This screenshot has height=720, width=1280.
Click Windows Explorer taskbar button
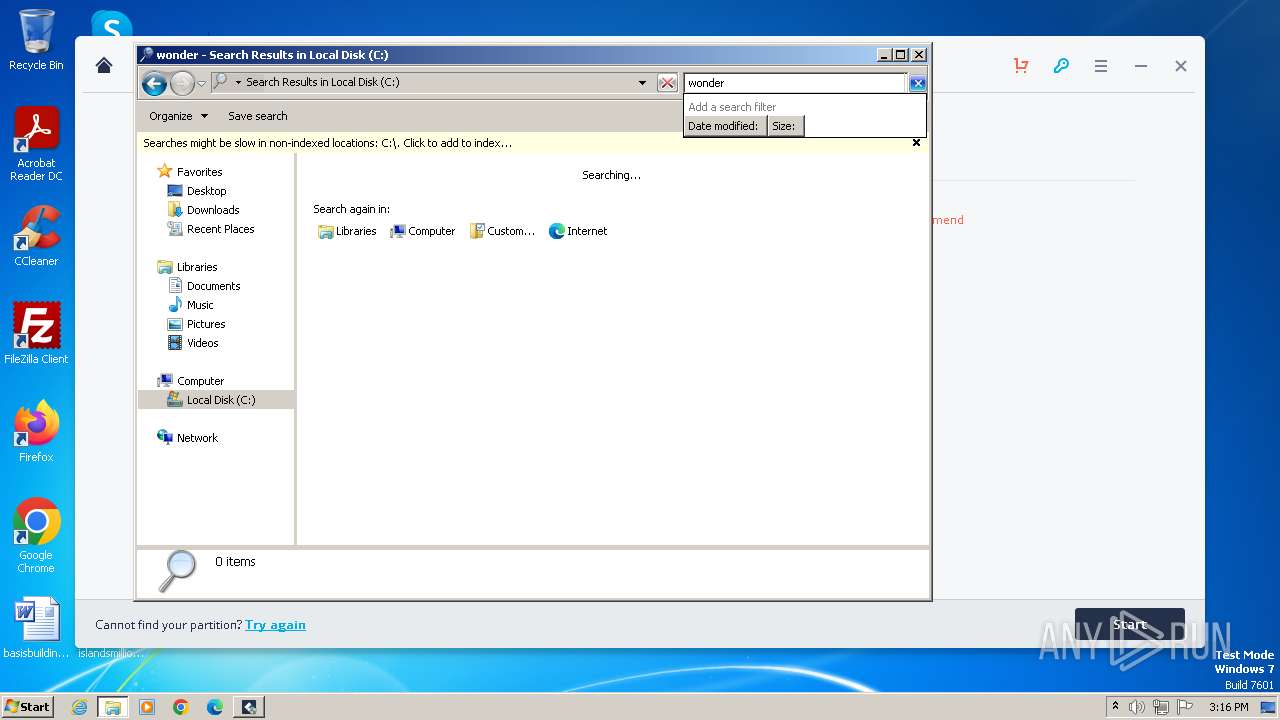tap(113, 707)
